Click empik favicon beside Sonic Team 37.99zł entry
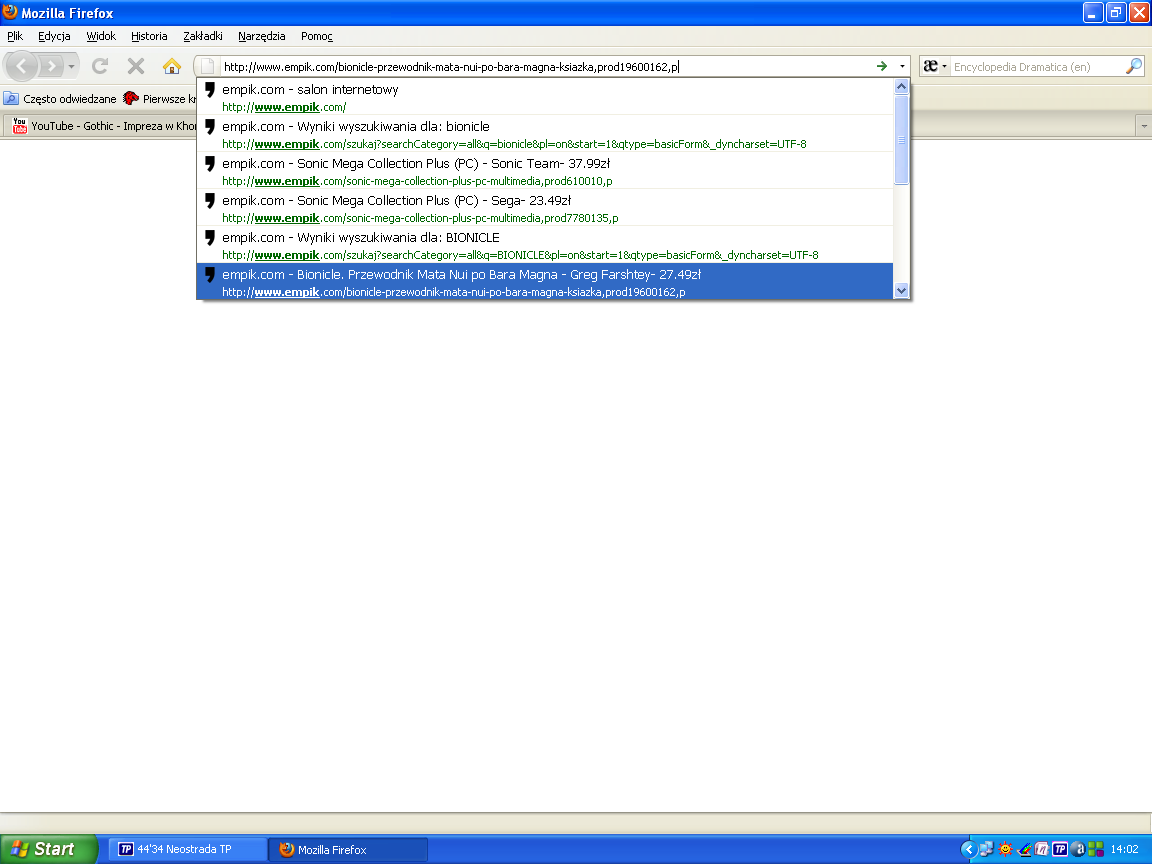The width and height of the screenshot is (1152, 864). point(209,163)
